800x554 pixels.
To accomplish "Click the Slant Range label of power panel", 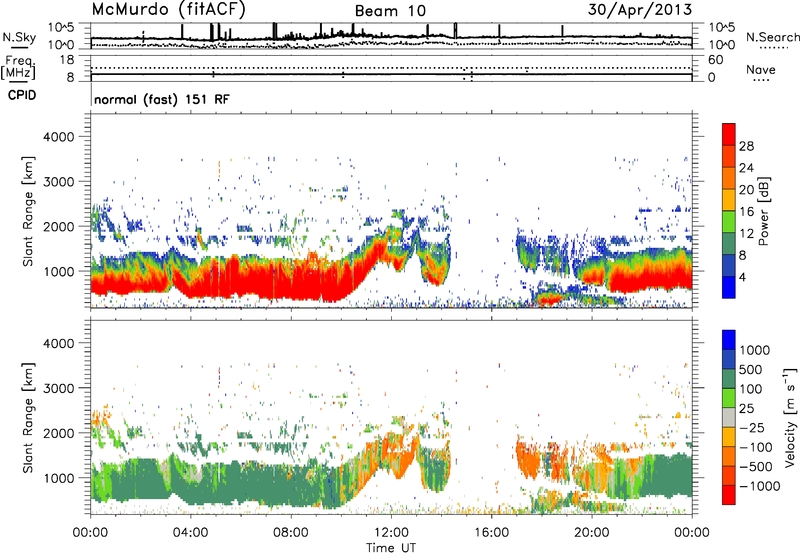I will (28, 211).
